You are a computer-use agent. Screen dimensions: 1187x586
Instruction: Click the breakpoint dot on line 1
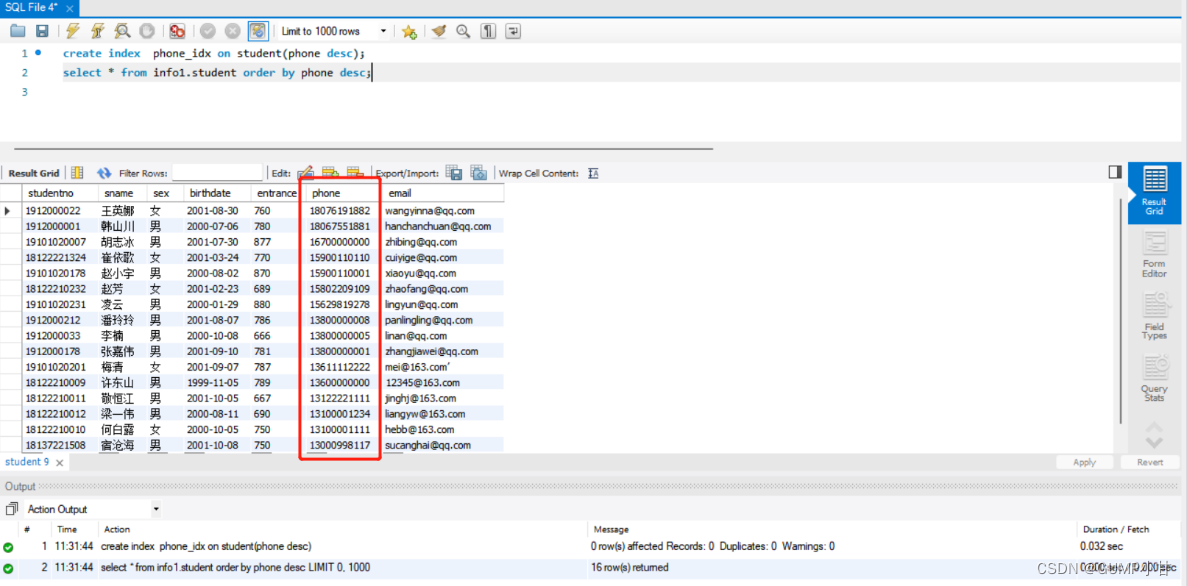[38, 53]
